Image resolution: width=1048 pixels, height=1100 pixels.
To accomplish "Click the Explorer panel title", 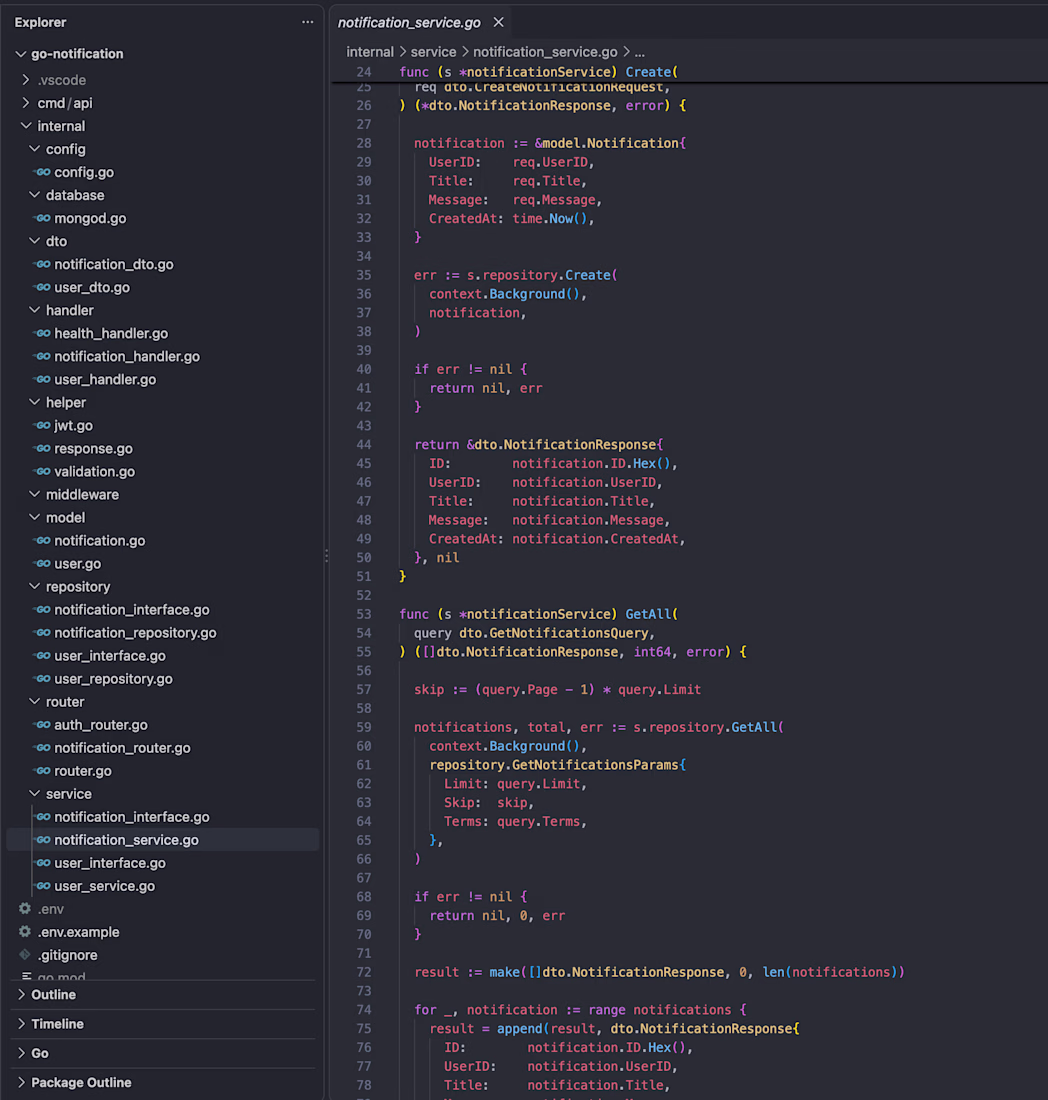I will (40, 22).
